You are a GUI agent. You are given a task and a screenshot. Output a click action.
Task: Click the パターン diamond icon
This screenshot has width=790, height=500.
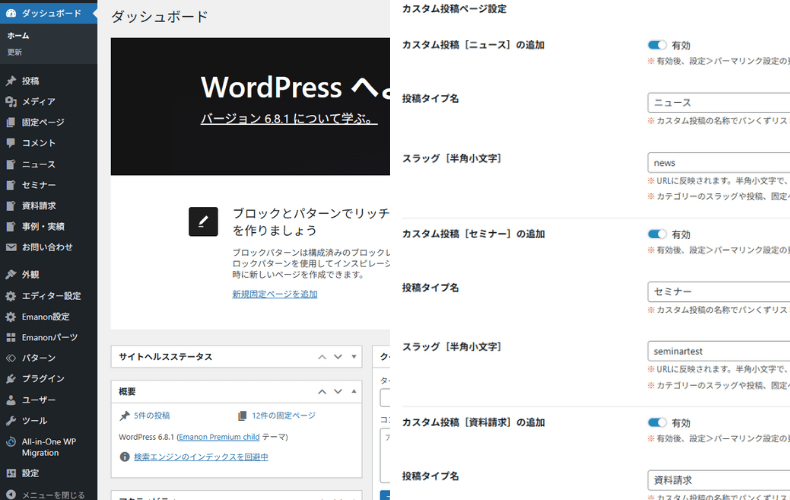click(11, 358)
